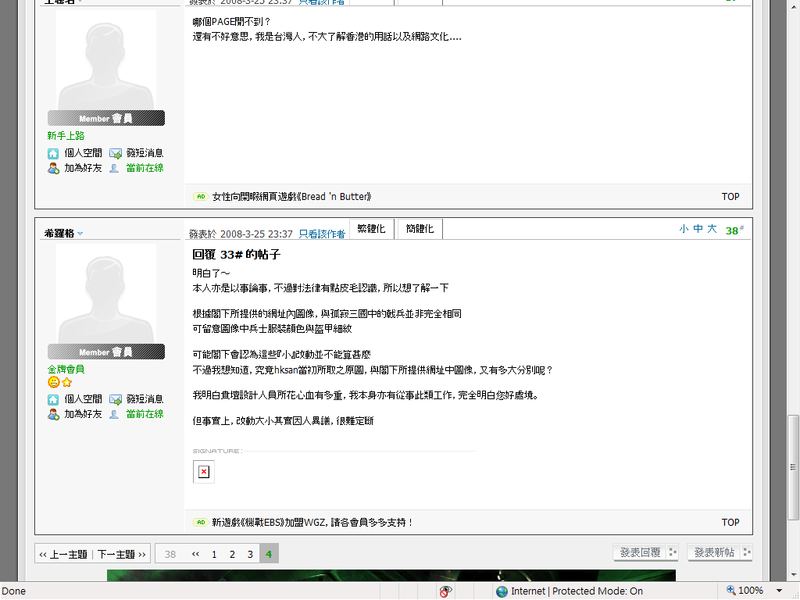This screenshot has height=600, width=800.
Task: Click the arrow icon beside 發表新帖
Action: point(746,552)
